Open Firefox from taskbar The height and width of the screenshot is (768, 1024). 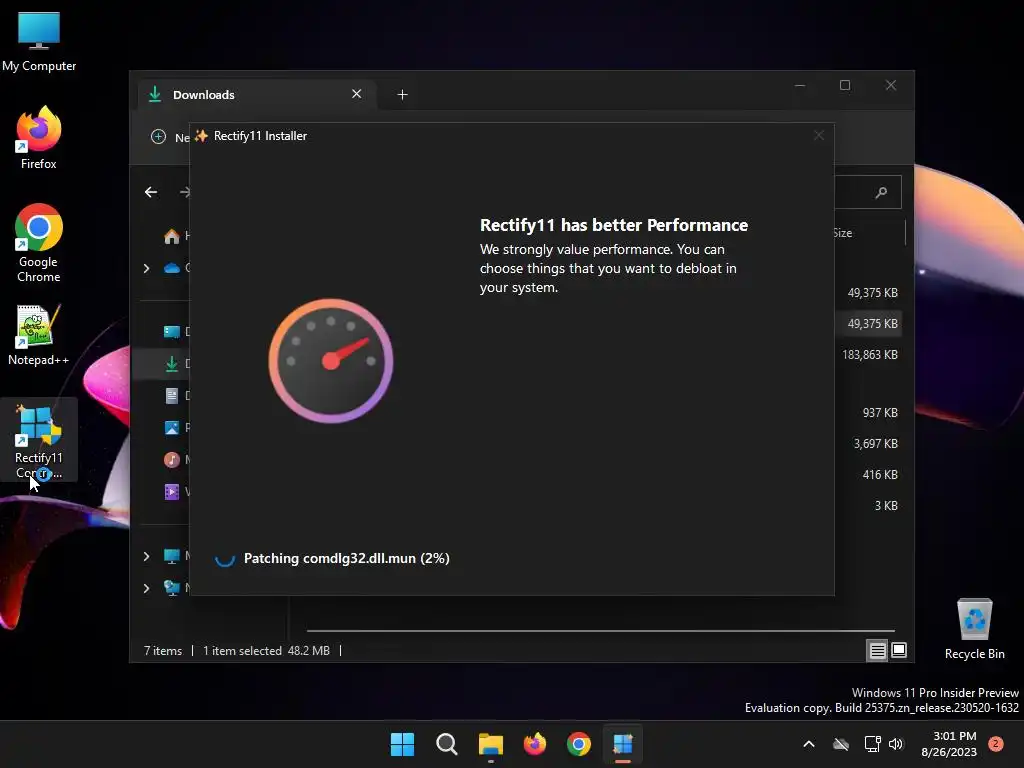pyautogui.click(x=535, y=744)
